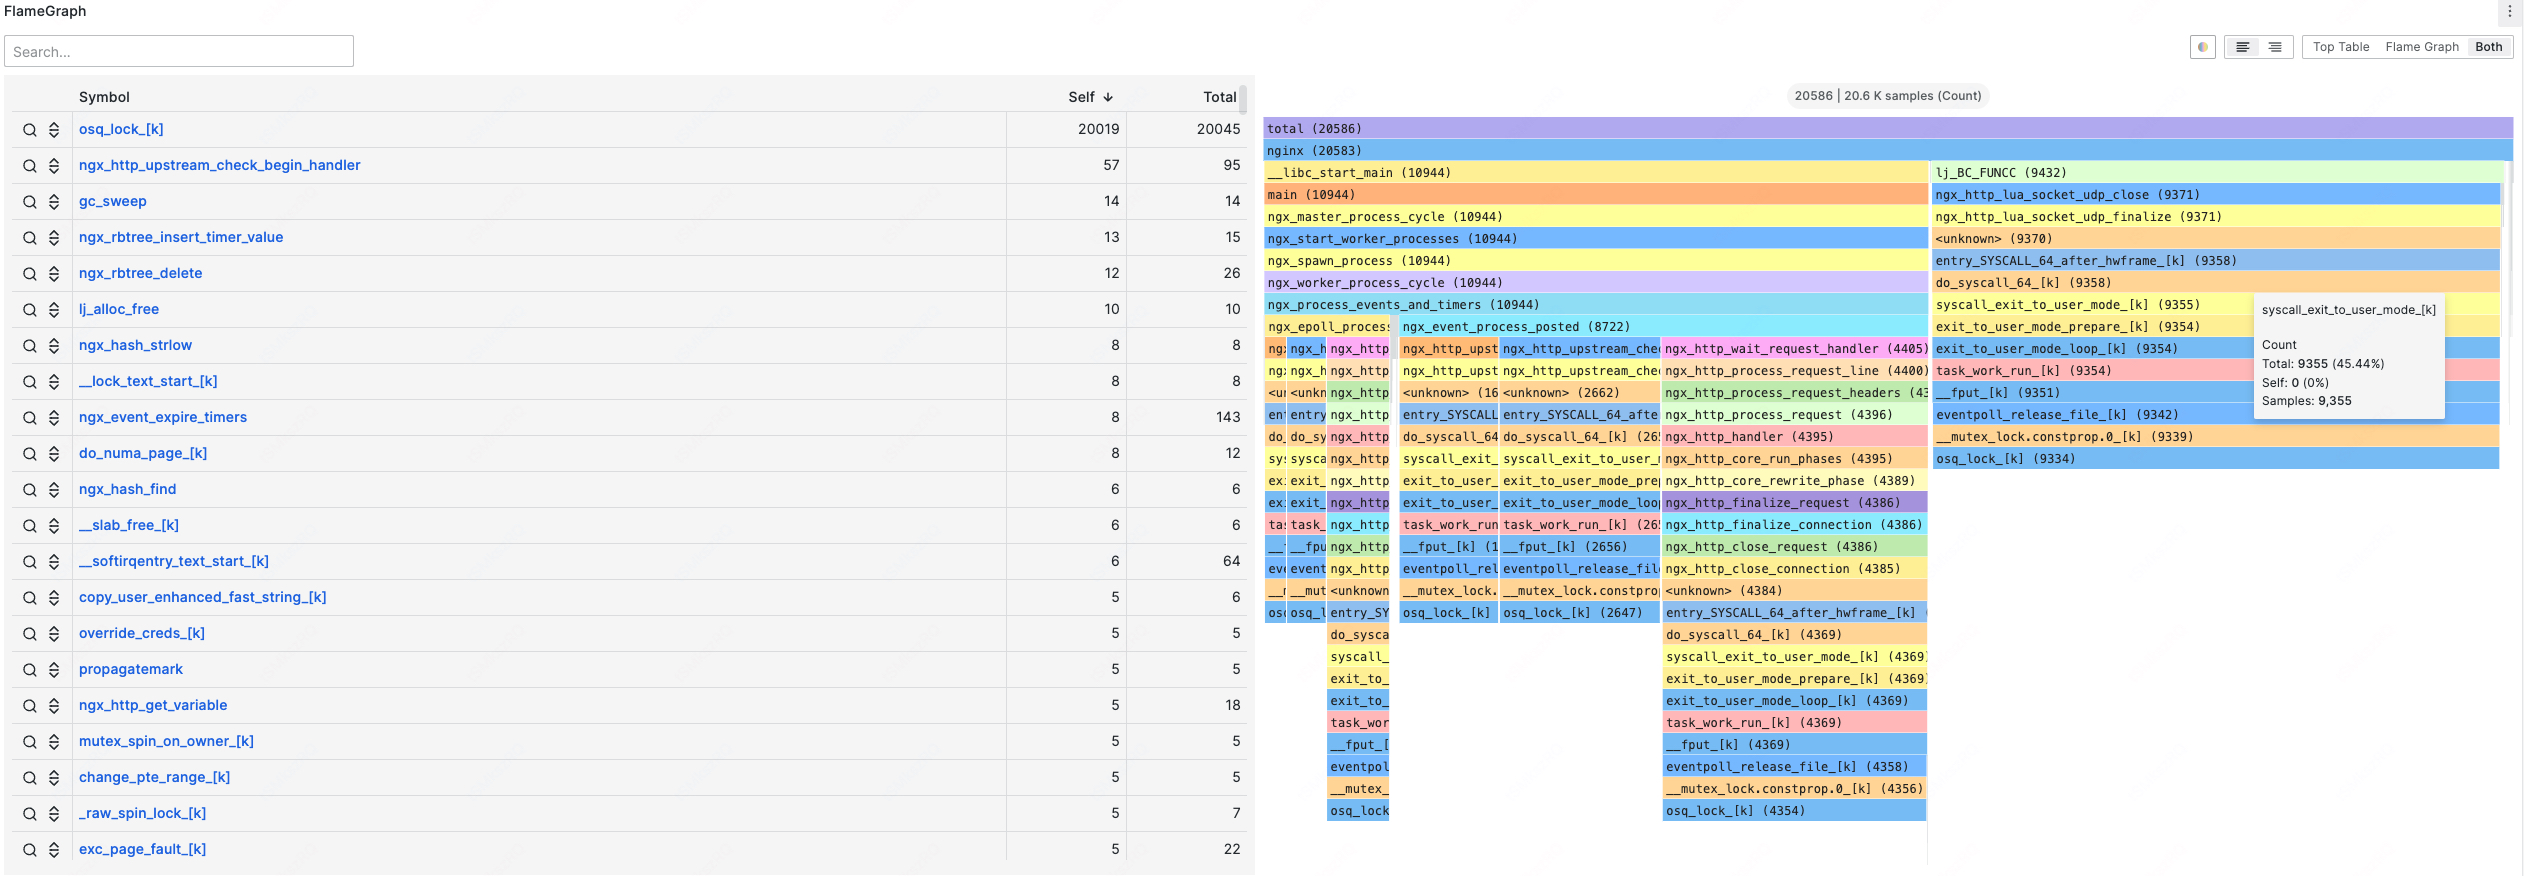Image resolution: width=2524 pixels, height=876 pixels.
Task: Click magnifier icon for exc_page_fault_[k]
Action: 30,850
